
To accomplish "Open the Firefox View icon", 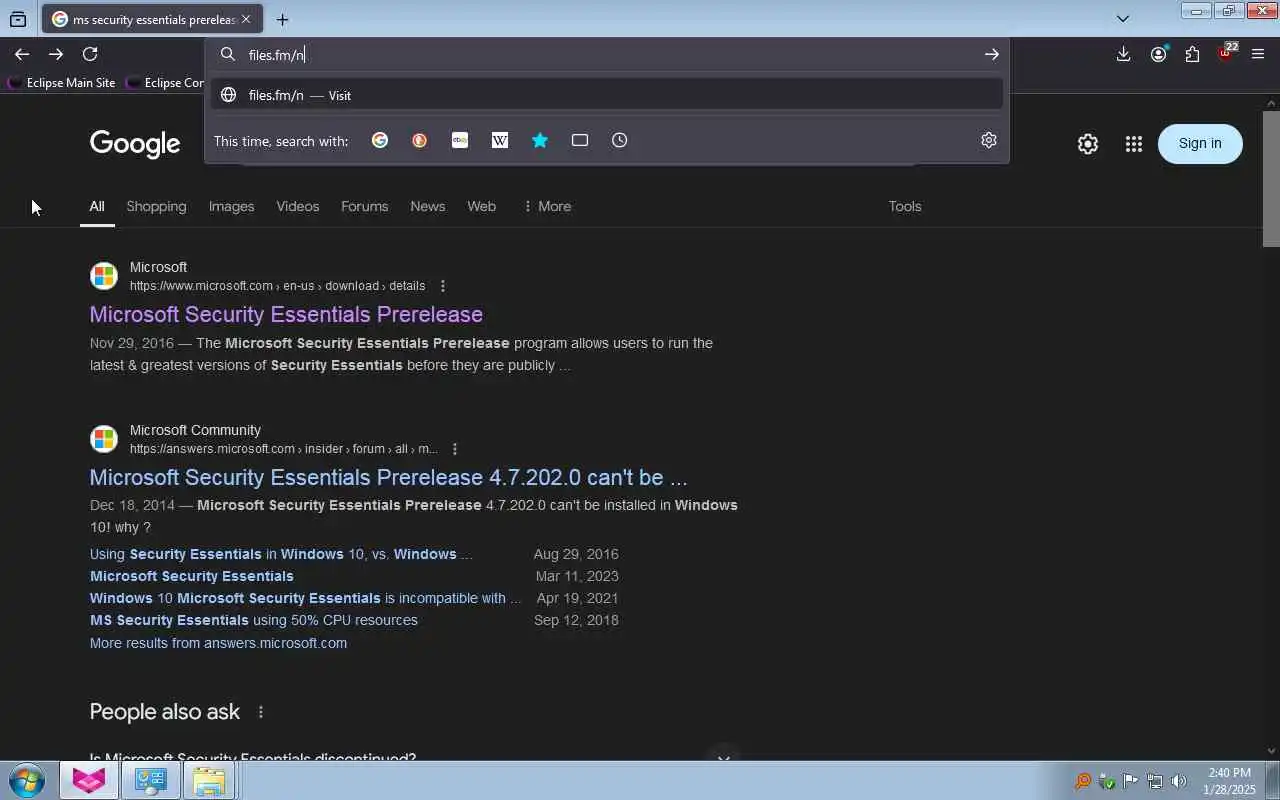I will click(x=18, y=19).
